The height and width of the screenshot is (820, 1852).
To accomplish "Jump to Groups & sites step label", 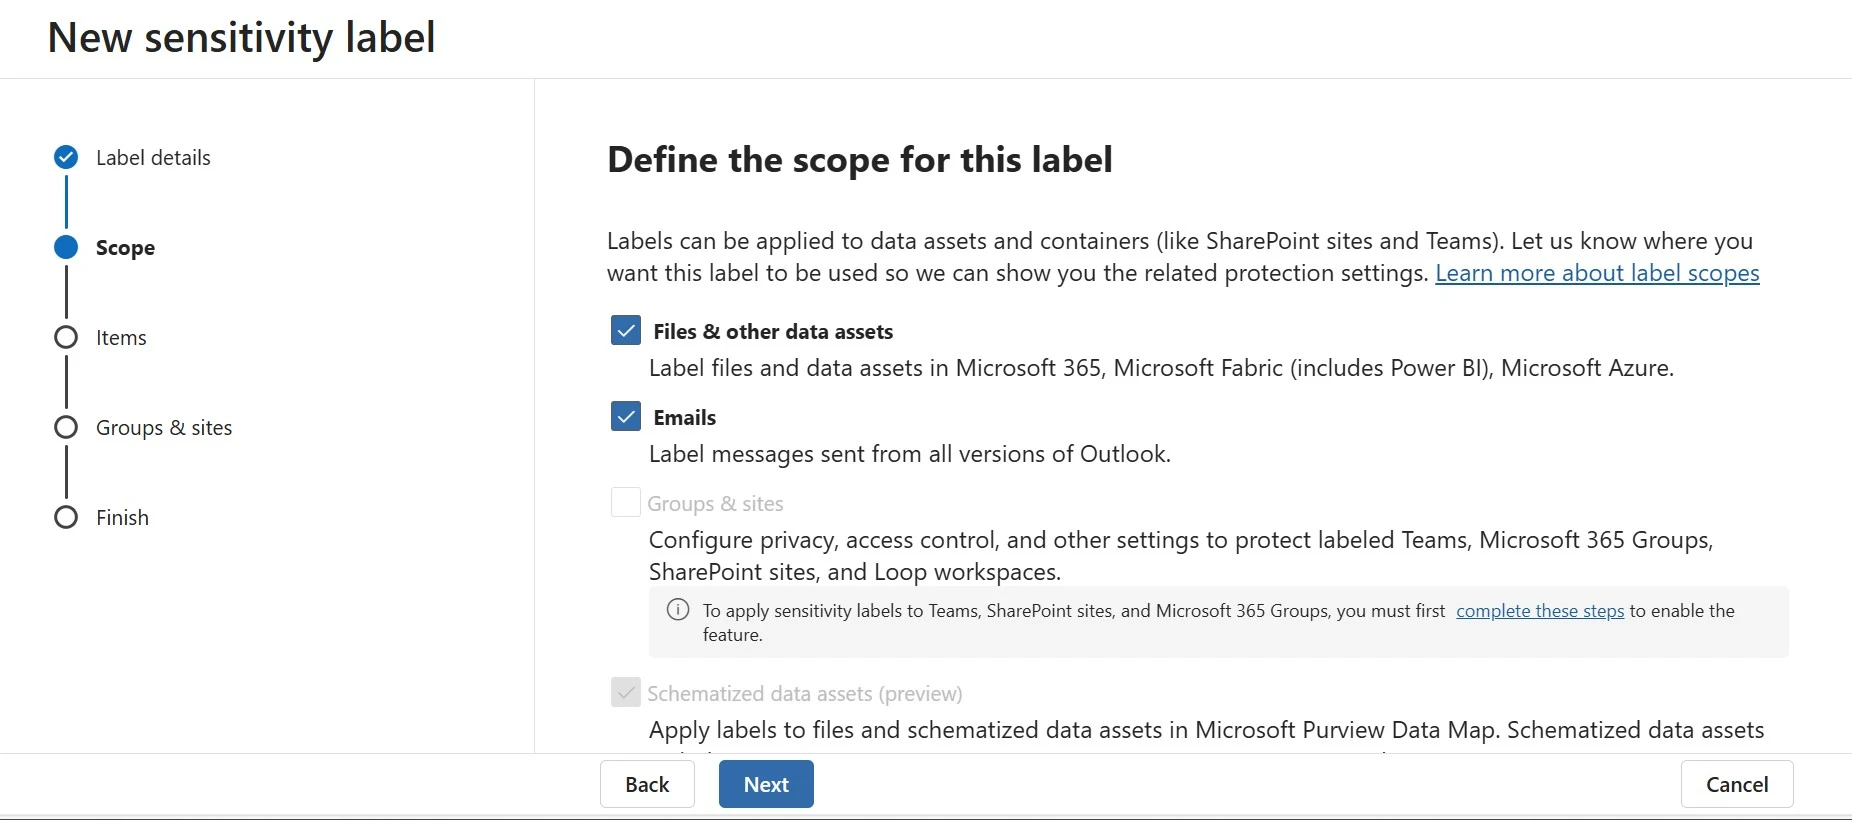I will 164,428.
